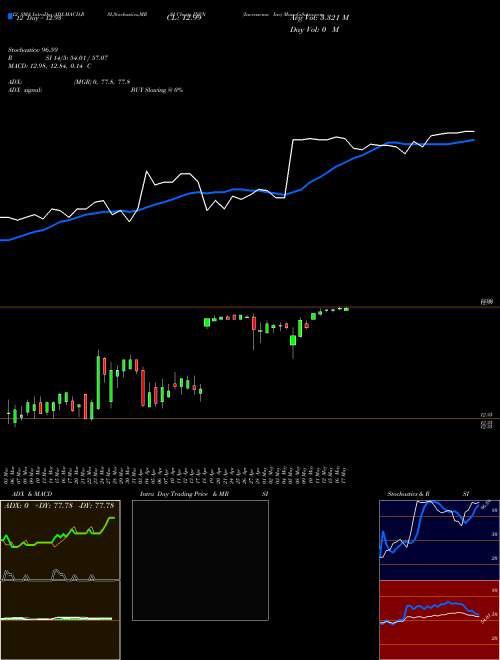Select the 'Avg Vol: 3.321 M' text

(319, 18)
